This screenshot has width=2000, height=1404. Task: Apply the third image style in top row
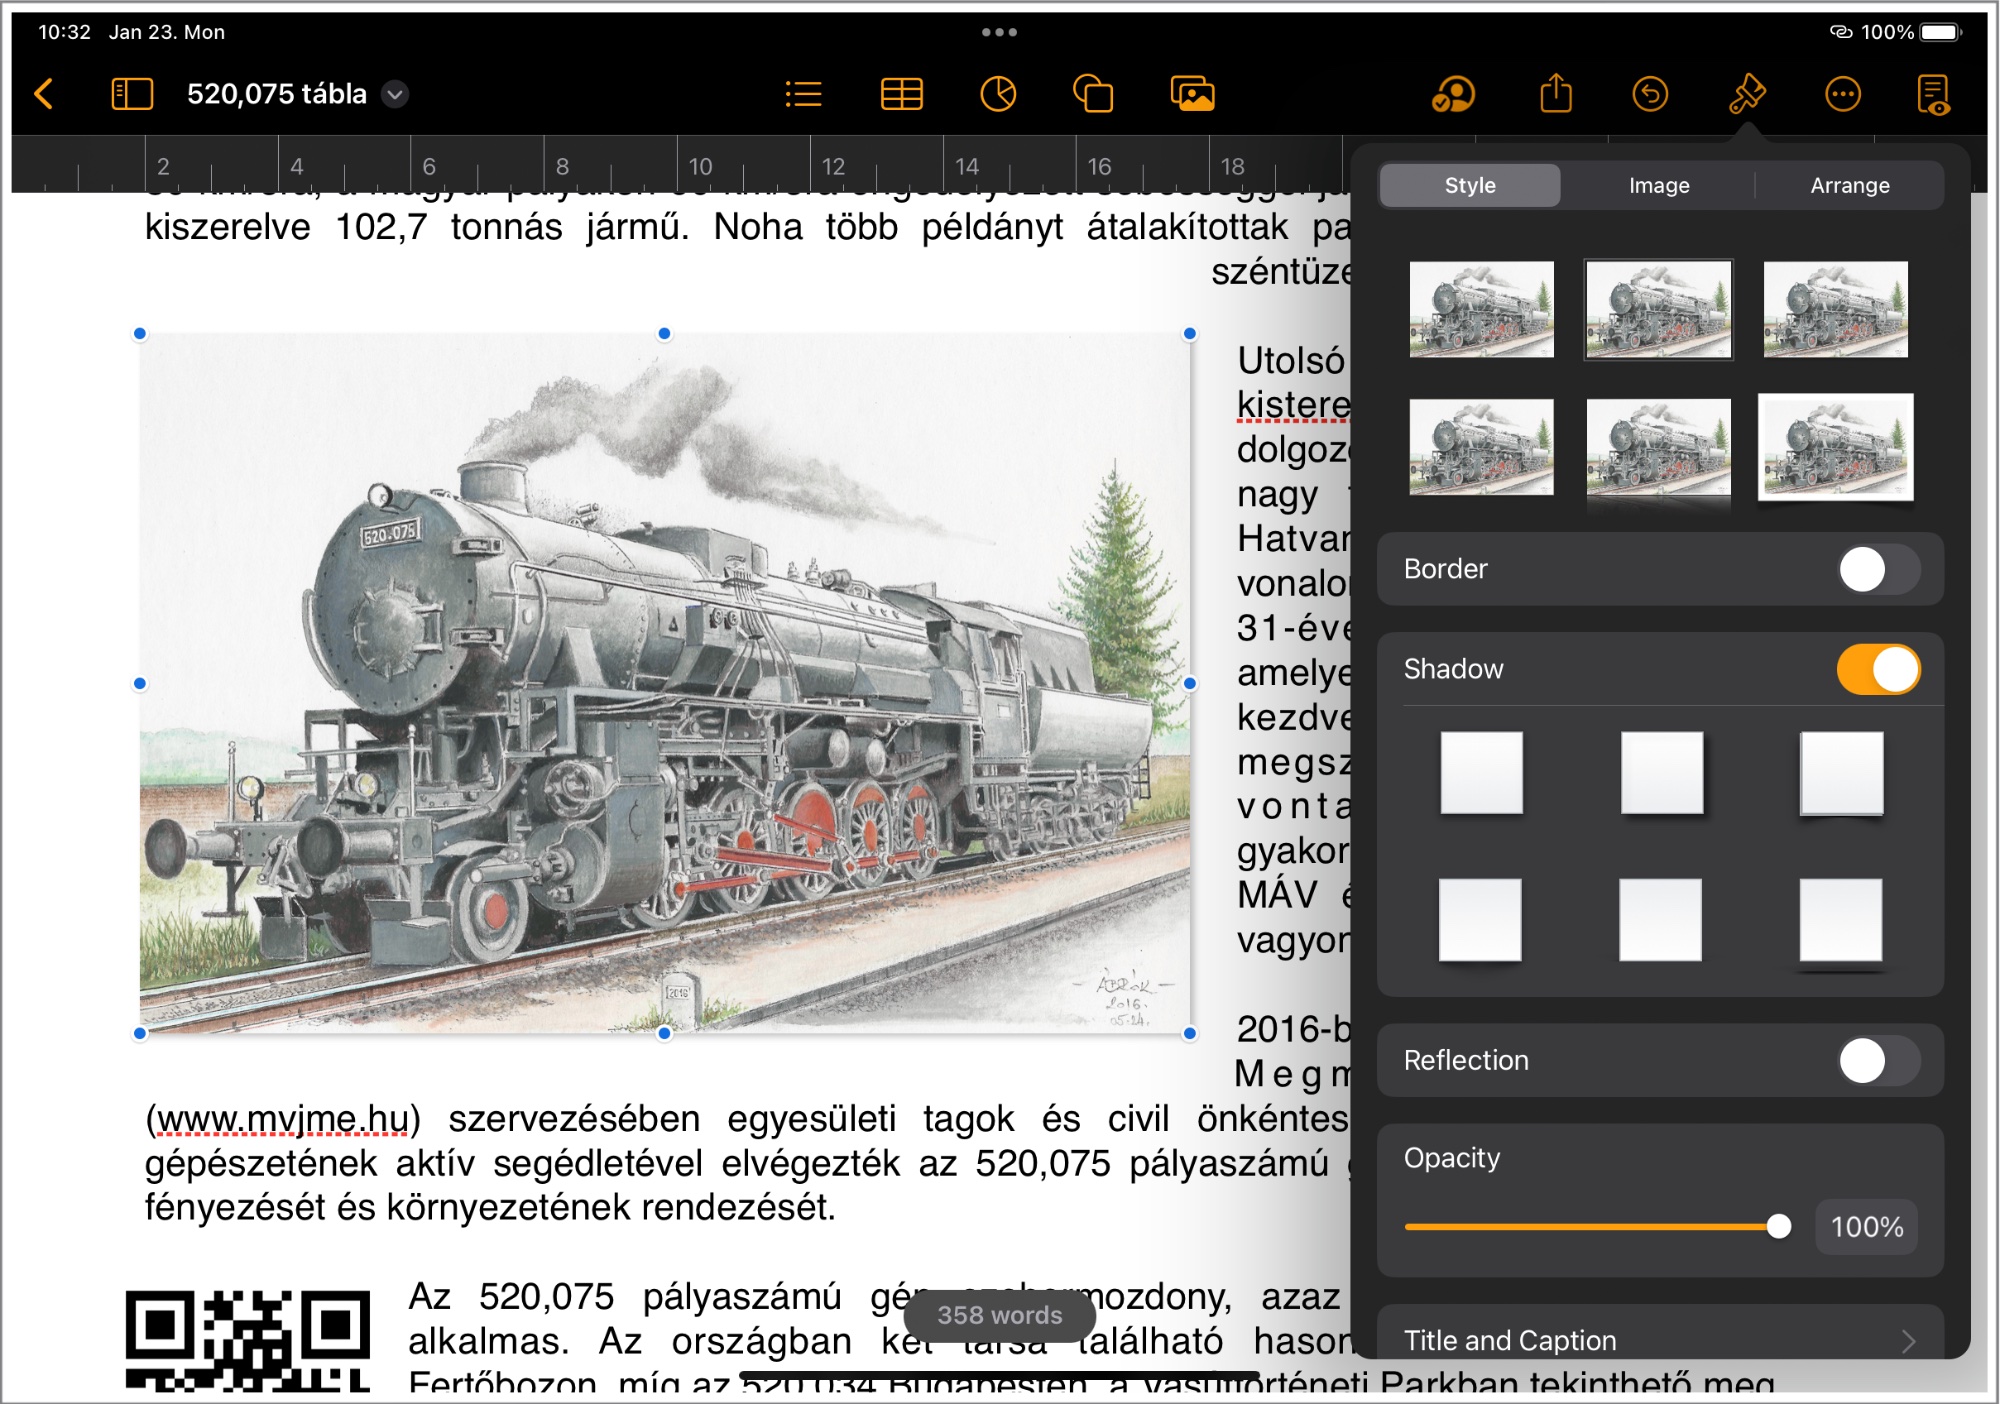coord(1835,309)
